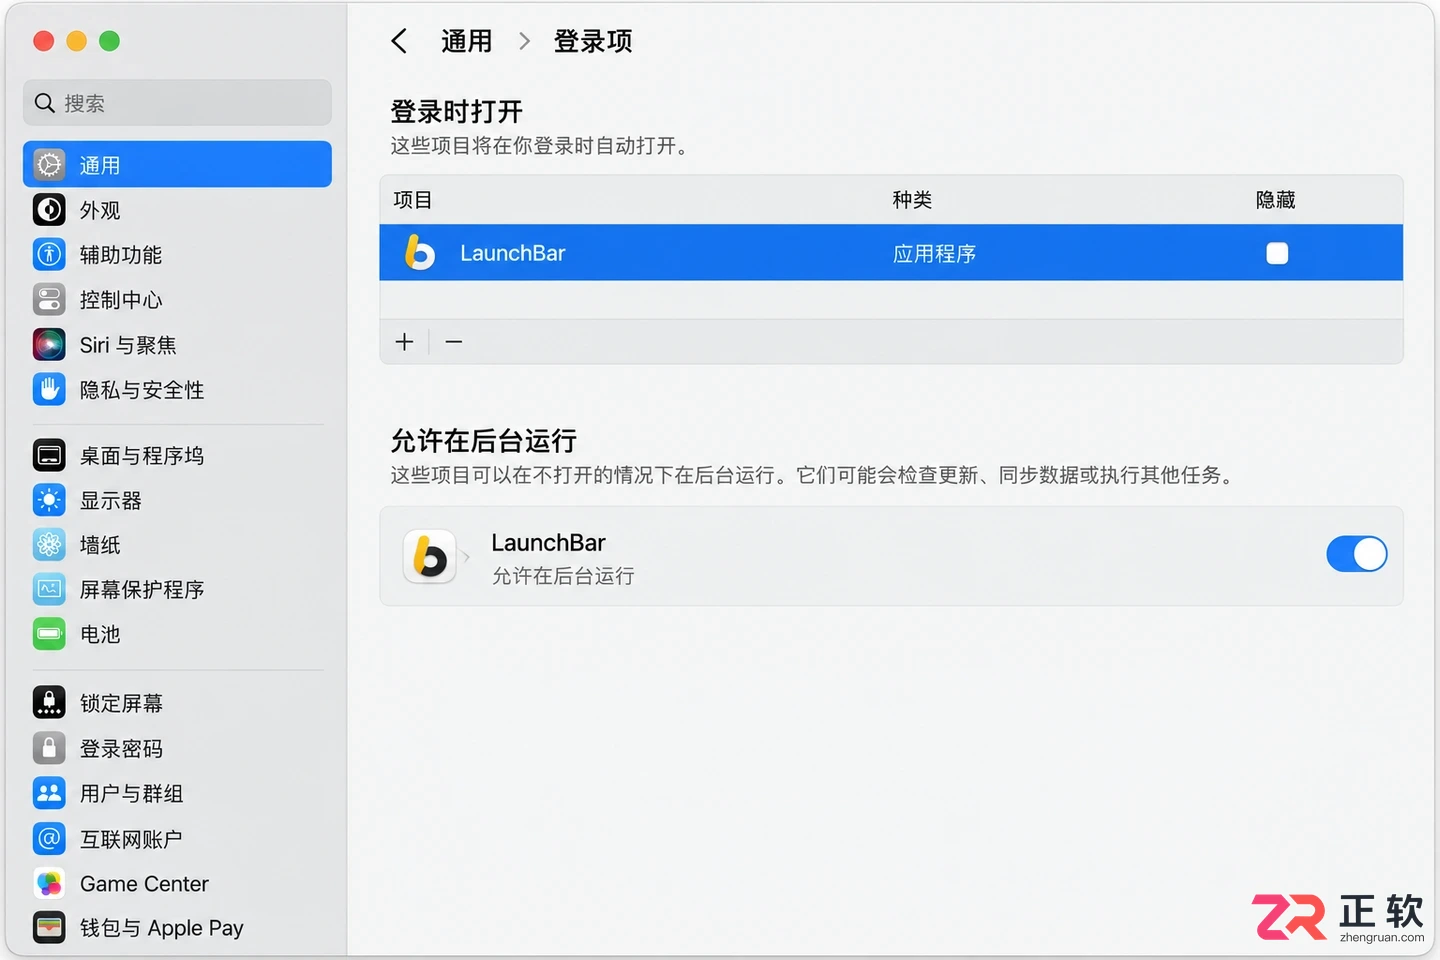The height and width of the screenshot is (960, 1440).
Task: Click the 钱包与 Apple Pay wallet icon
Action: (x=49, y=927)
